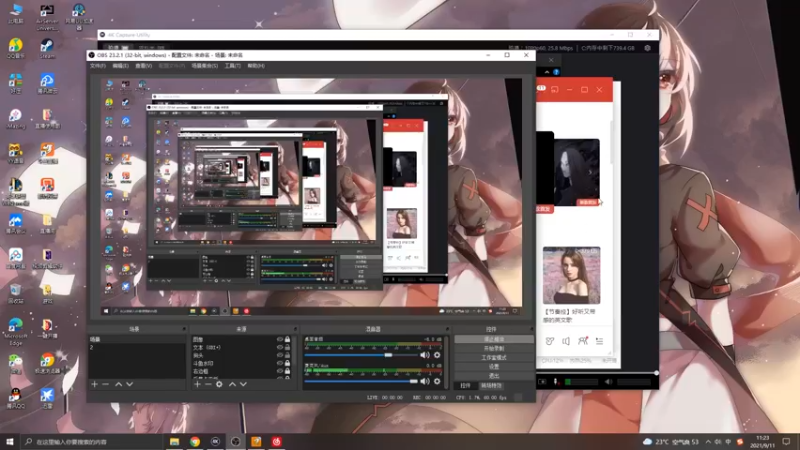Open desktop audio gear settings in mixer

[x=437, y=355]
